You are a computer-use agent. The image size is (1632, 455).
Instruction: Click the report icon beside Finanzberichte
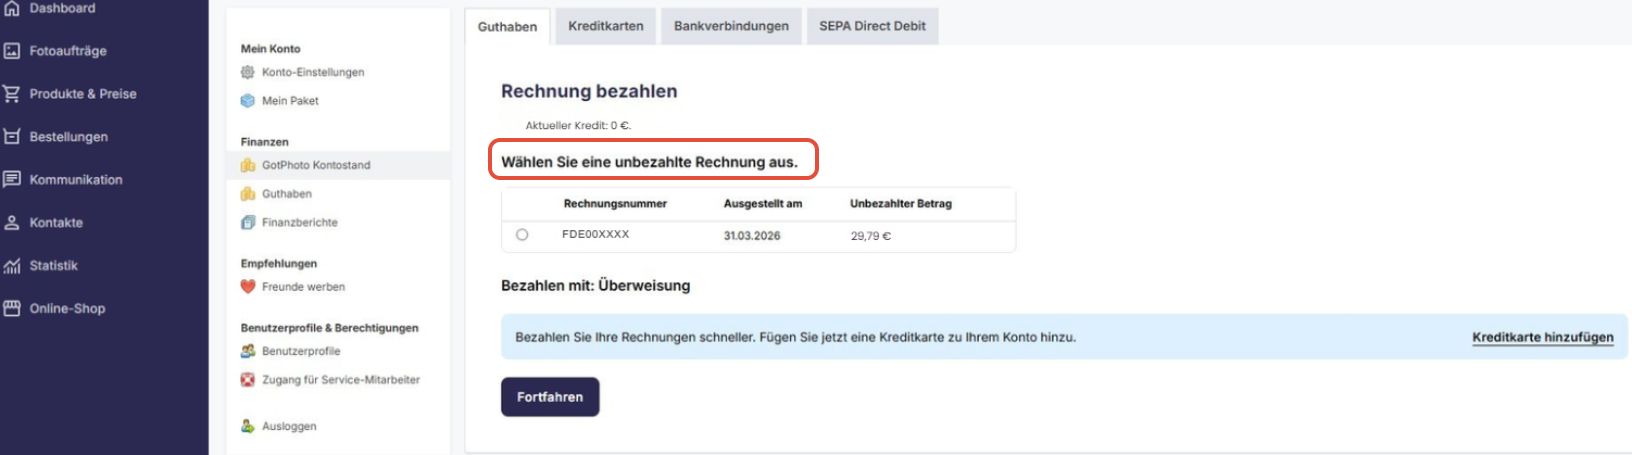click(248, 222)
